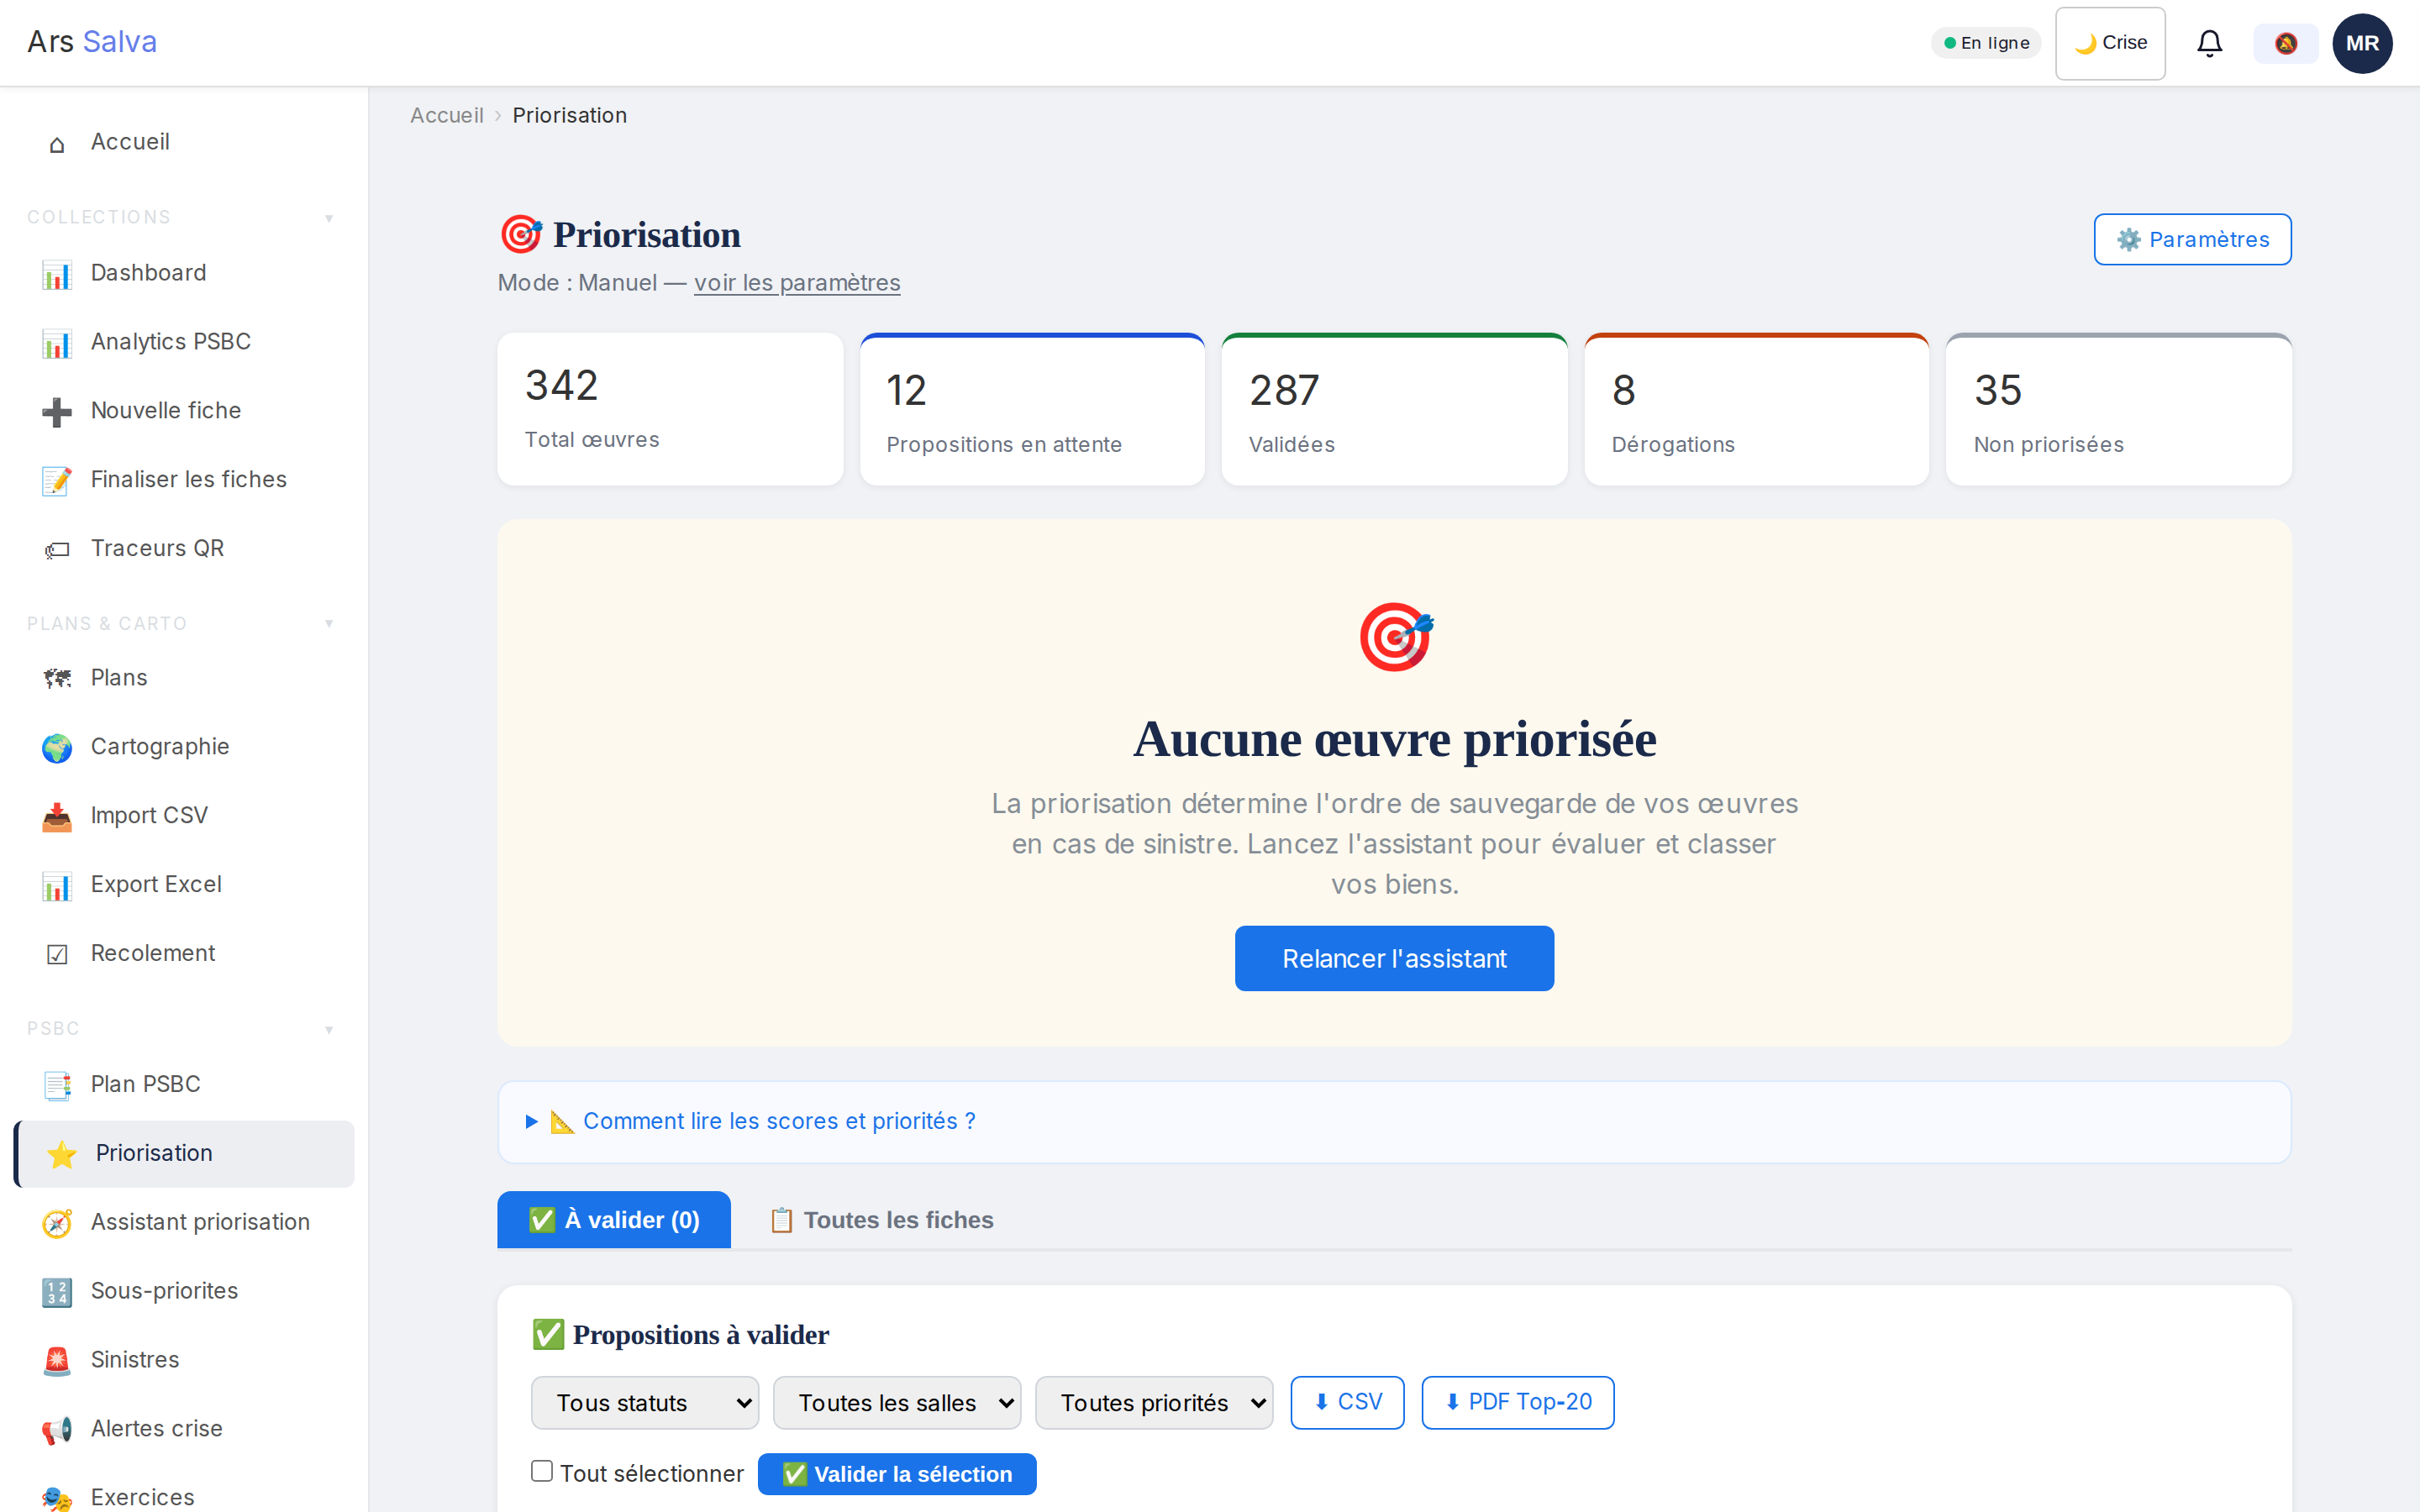Launch Import CSV from the sidebar
The height and width of the screenshot is (1512, 2420).
point(149,814)
